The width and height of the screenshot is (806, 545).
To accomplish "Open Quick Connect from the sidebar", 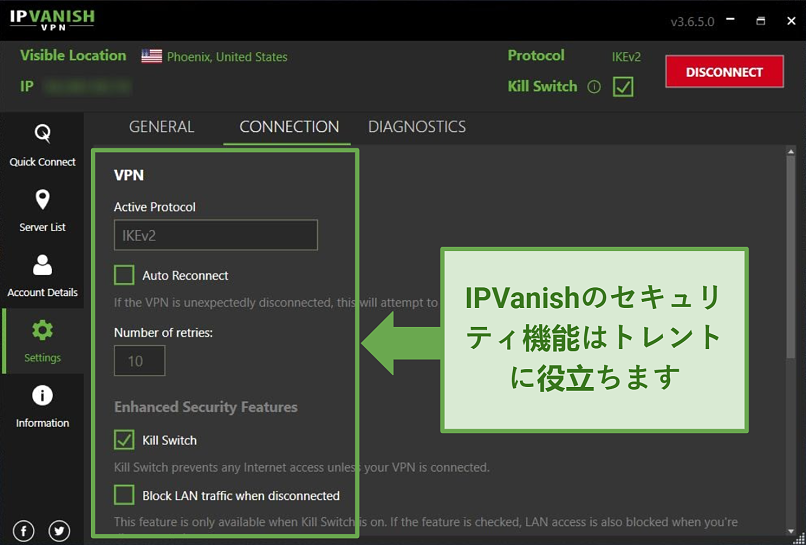I will 42,146.
